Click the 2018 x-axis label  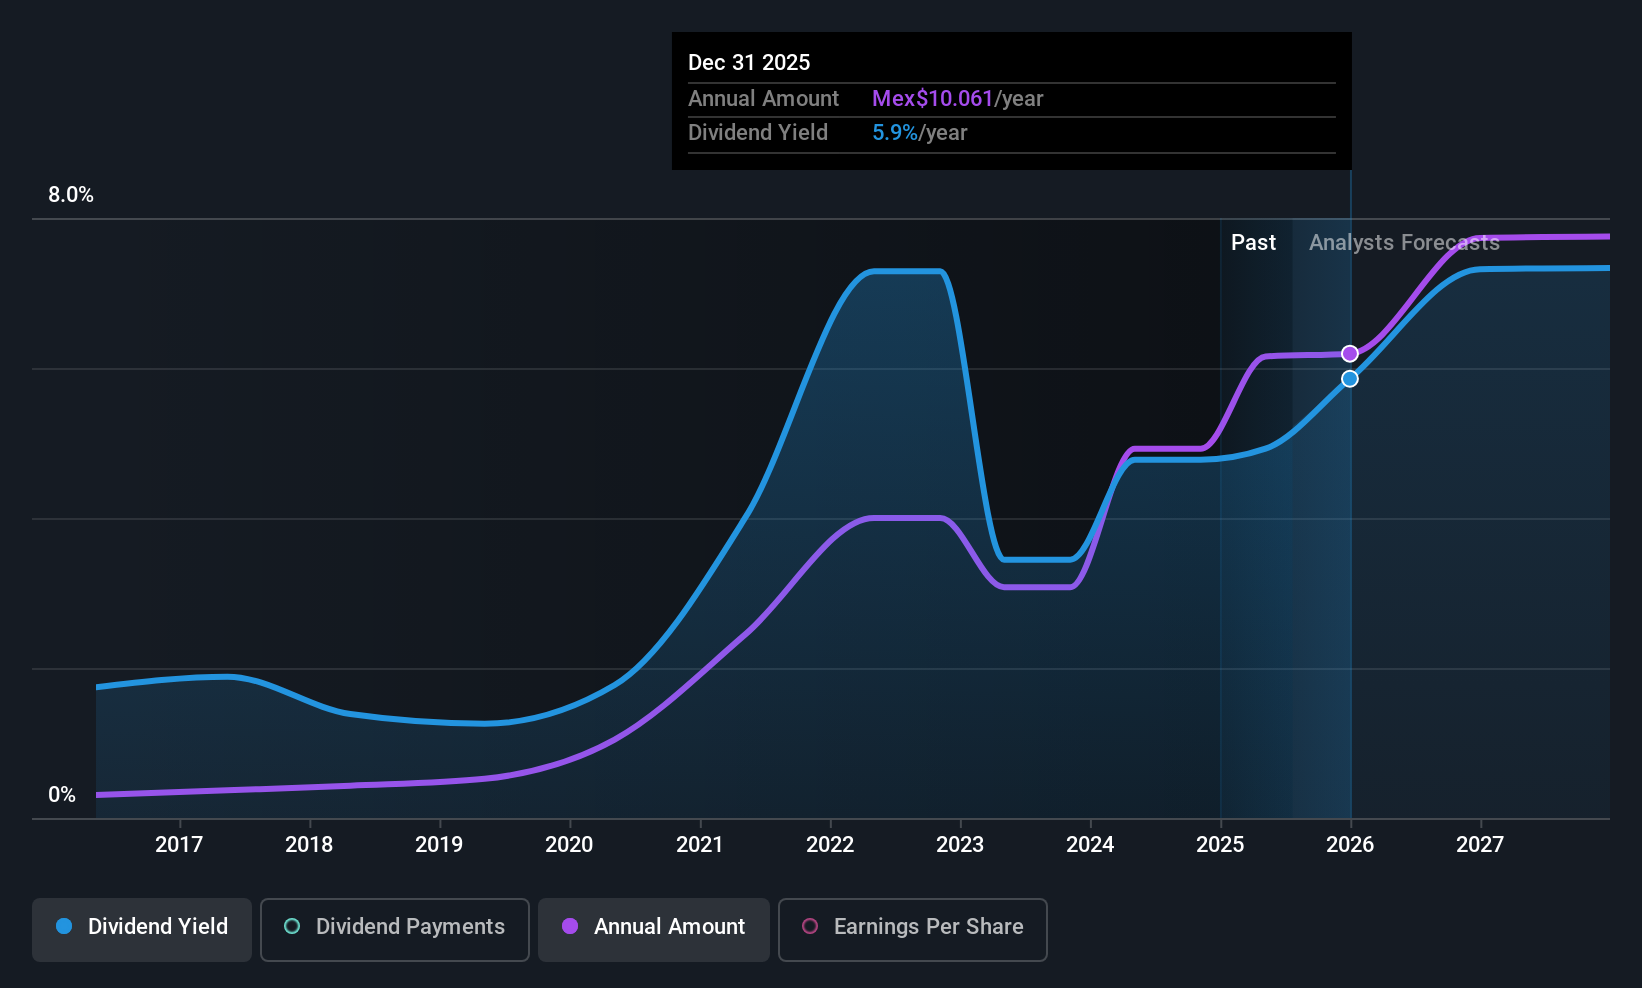(x=309, y=845)
